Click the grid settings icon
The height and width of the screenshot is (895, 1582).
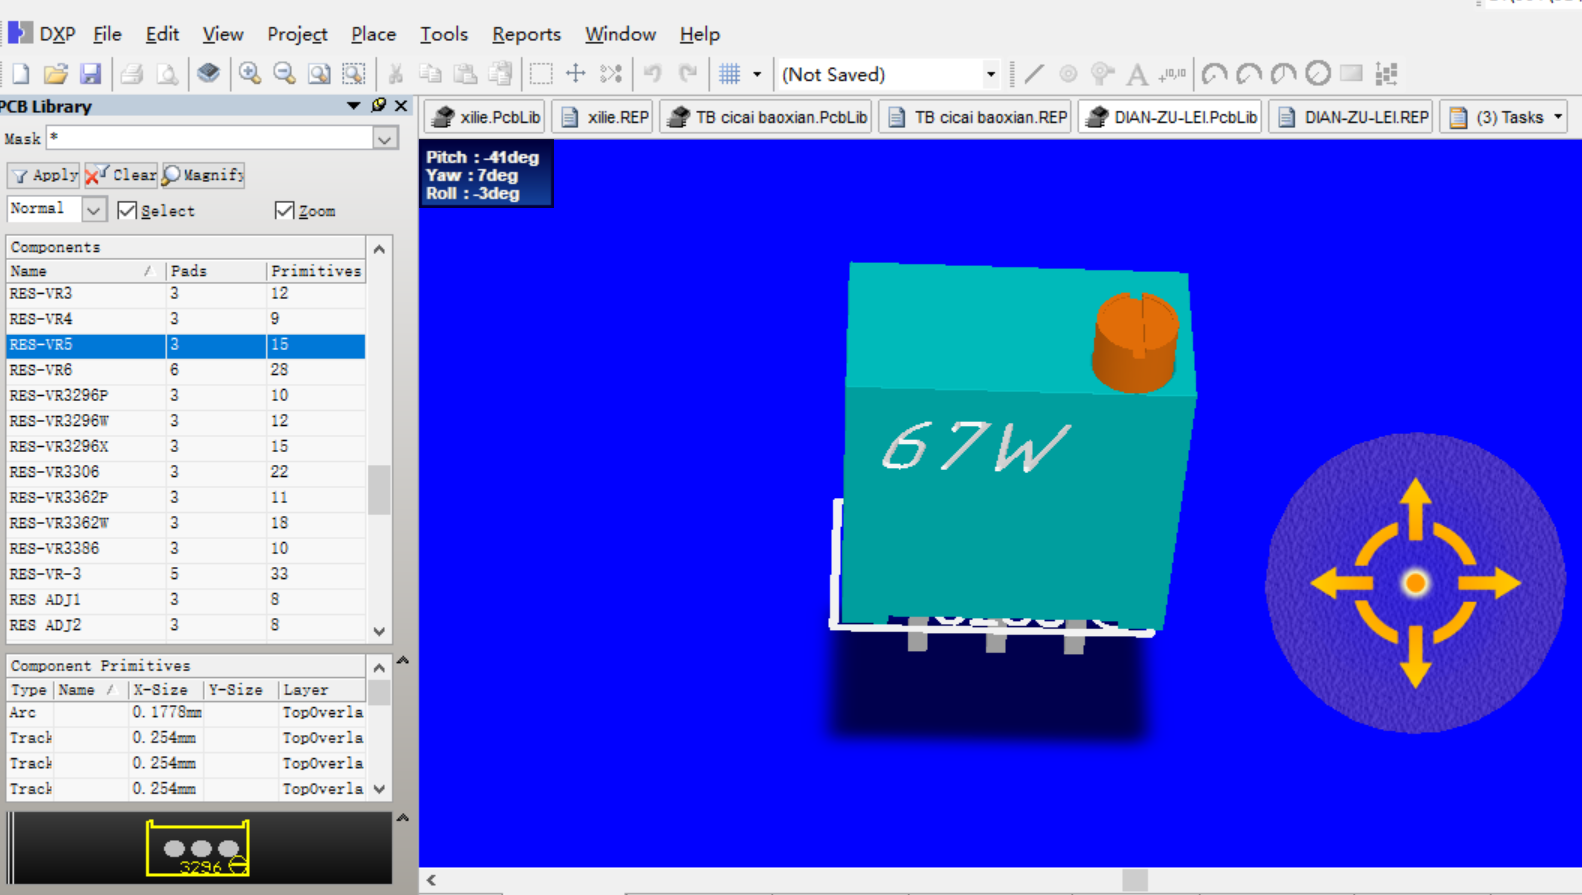(730, 74)
